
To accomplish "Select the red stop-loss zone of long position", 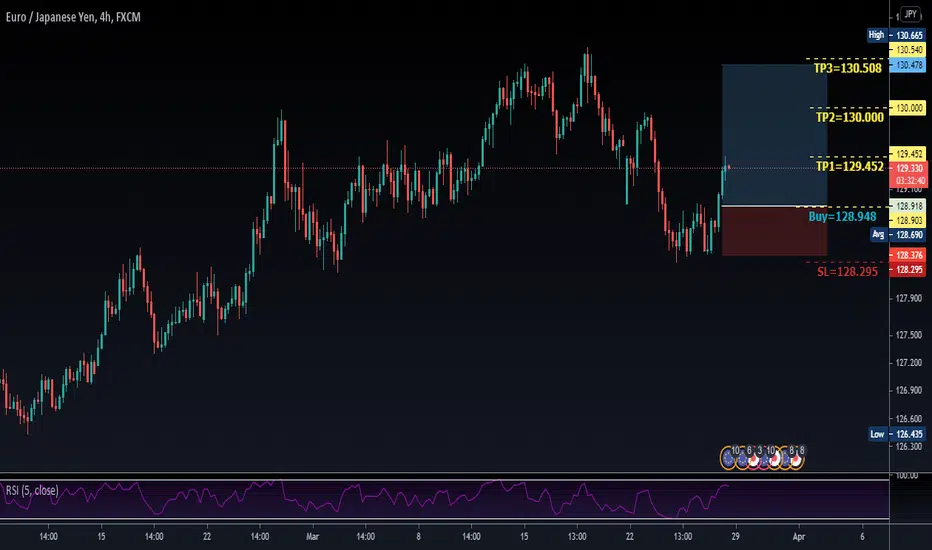I will click(774, 231).
